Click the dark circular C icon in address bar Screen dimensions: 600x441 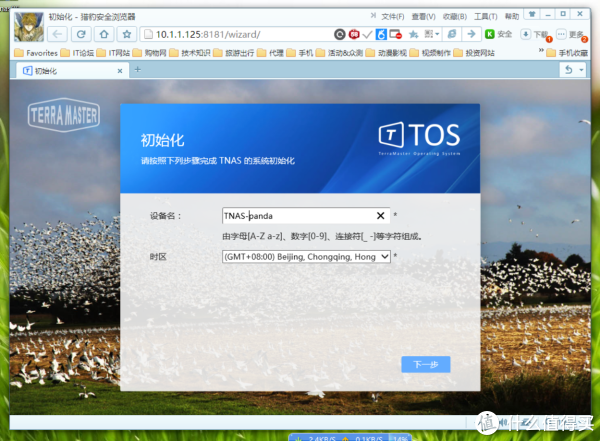coord(339,34)
